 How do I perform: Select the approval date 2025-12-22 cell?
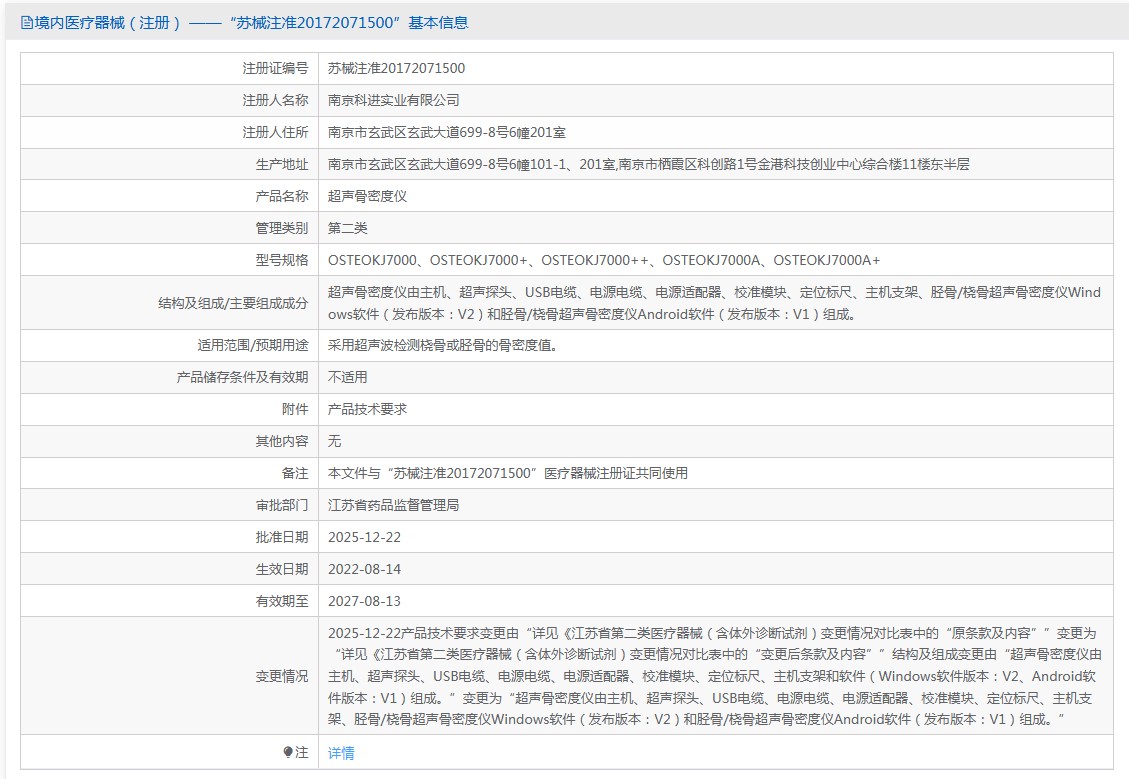coord(364,537)
